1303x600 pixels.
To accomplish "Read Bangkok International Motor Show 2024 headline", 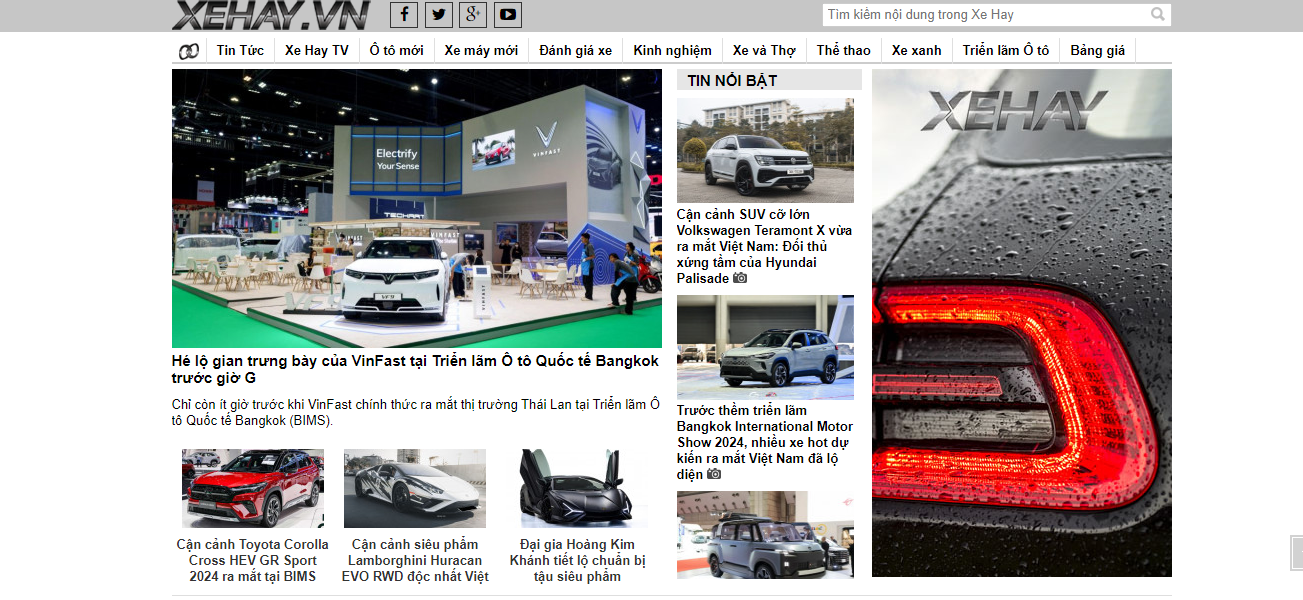I will (764, 442).
